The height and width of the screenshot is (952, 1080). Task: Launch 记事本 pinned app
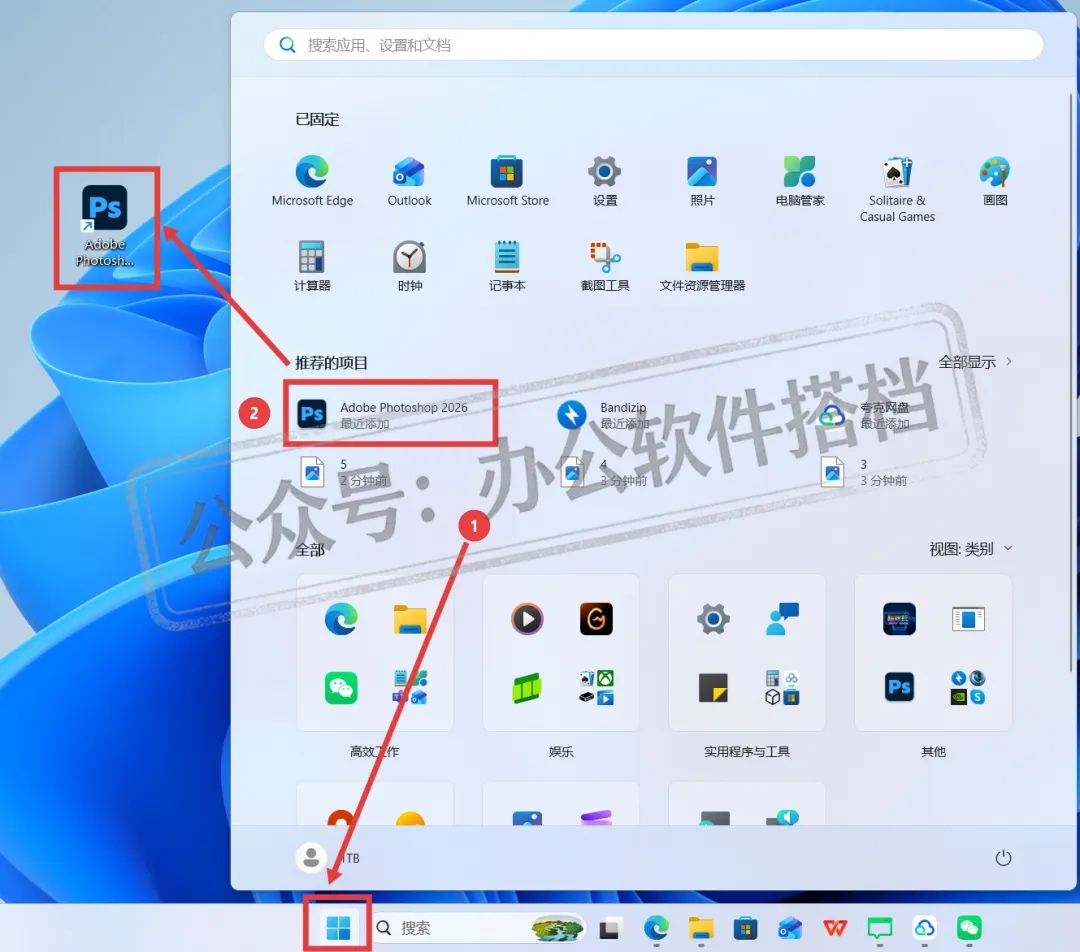pos(508,266)
